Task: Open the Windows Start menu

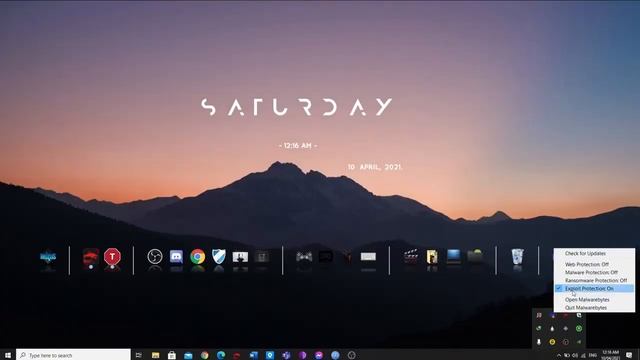Action: pos(8,355)
